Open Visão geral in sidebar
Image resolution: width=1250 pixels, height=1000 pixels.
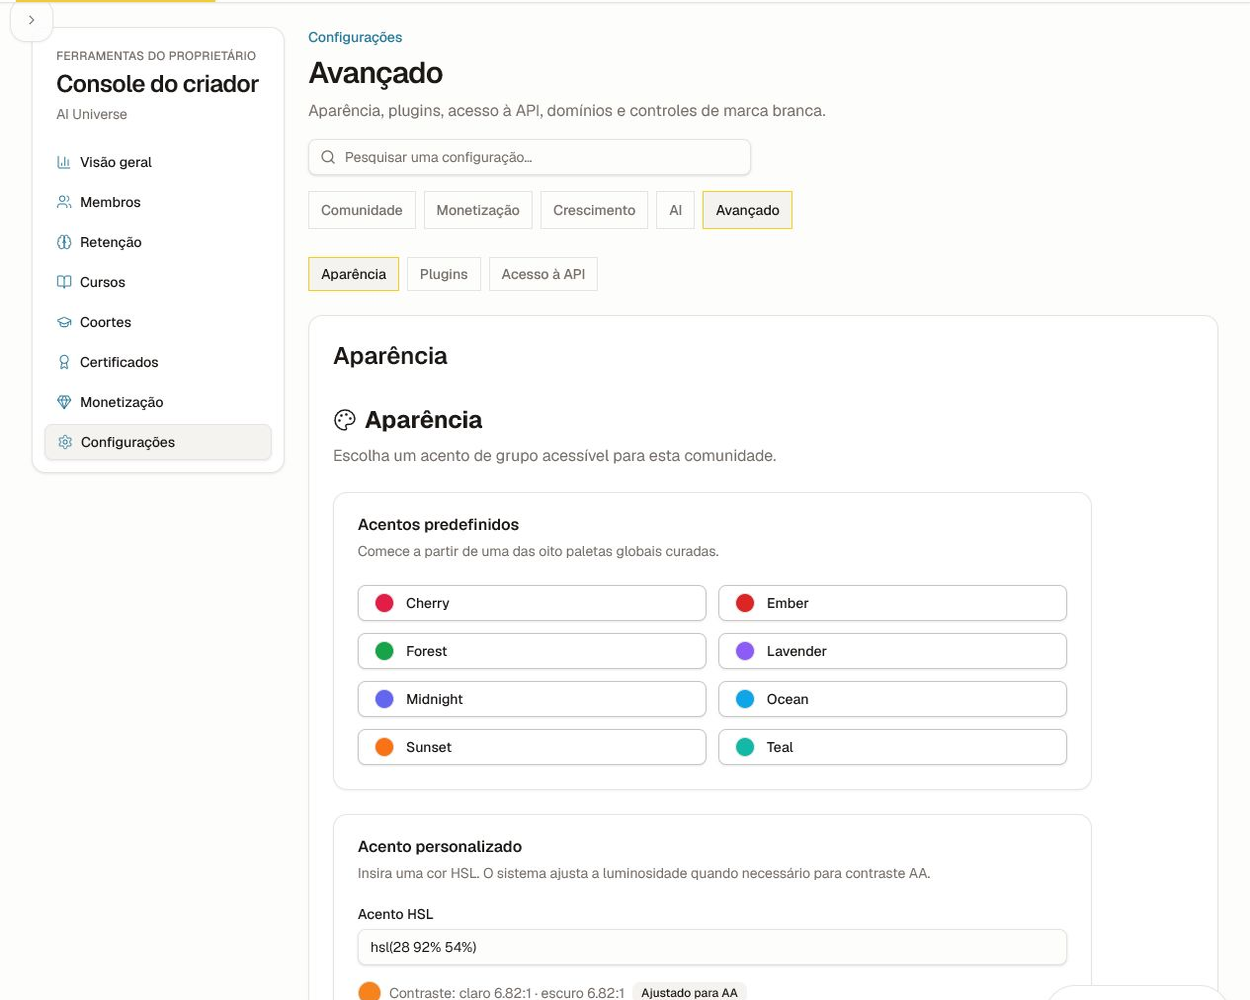coord(158,162)
